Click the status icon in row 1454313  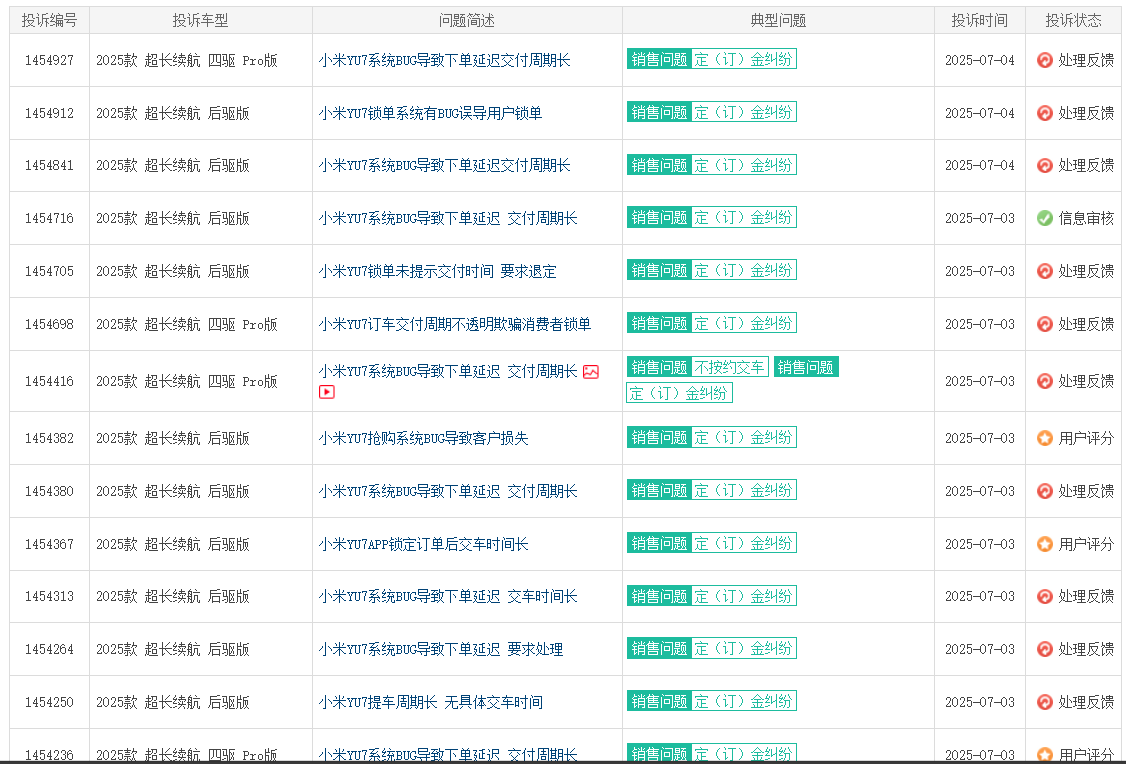click(1045, 597)
